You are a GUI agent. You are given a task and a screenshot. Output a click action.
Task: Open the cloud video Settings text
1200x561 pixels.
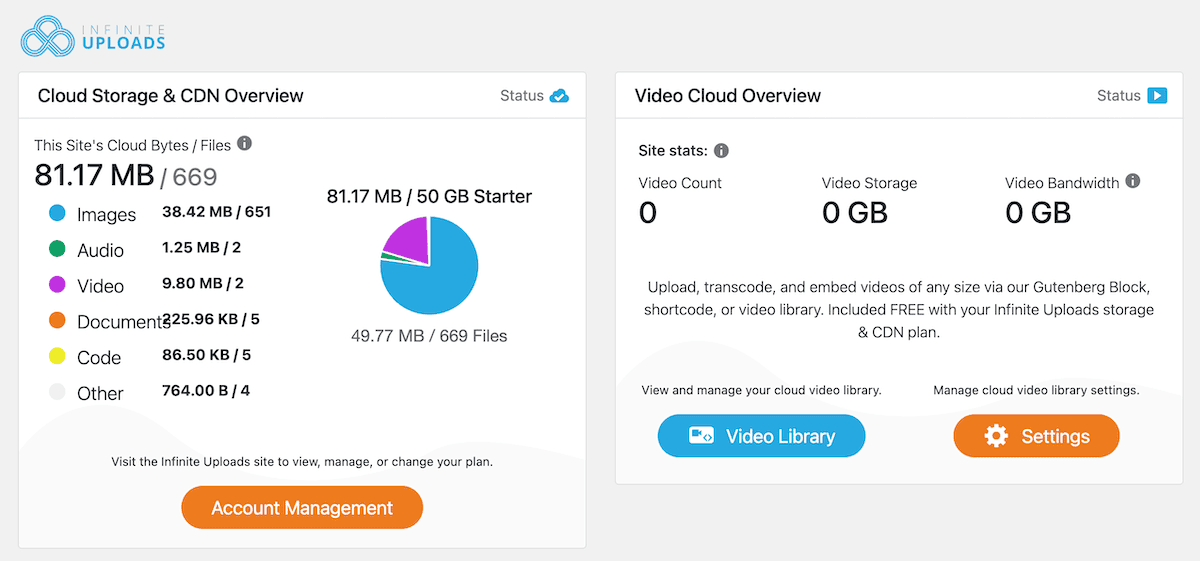point(1055,436)
